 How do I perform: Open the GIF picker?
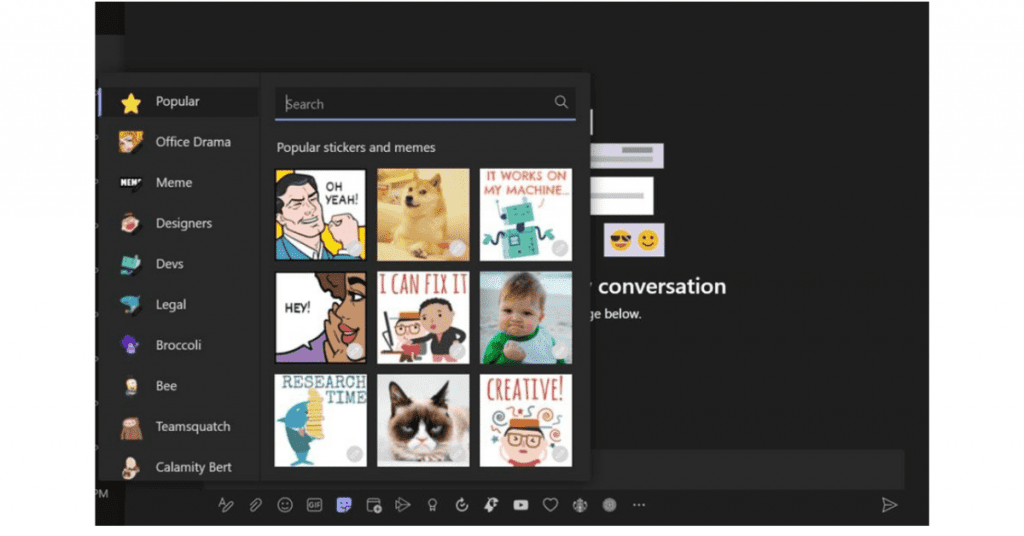click(x=314, y=505)
